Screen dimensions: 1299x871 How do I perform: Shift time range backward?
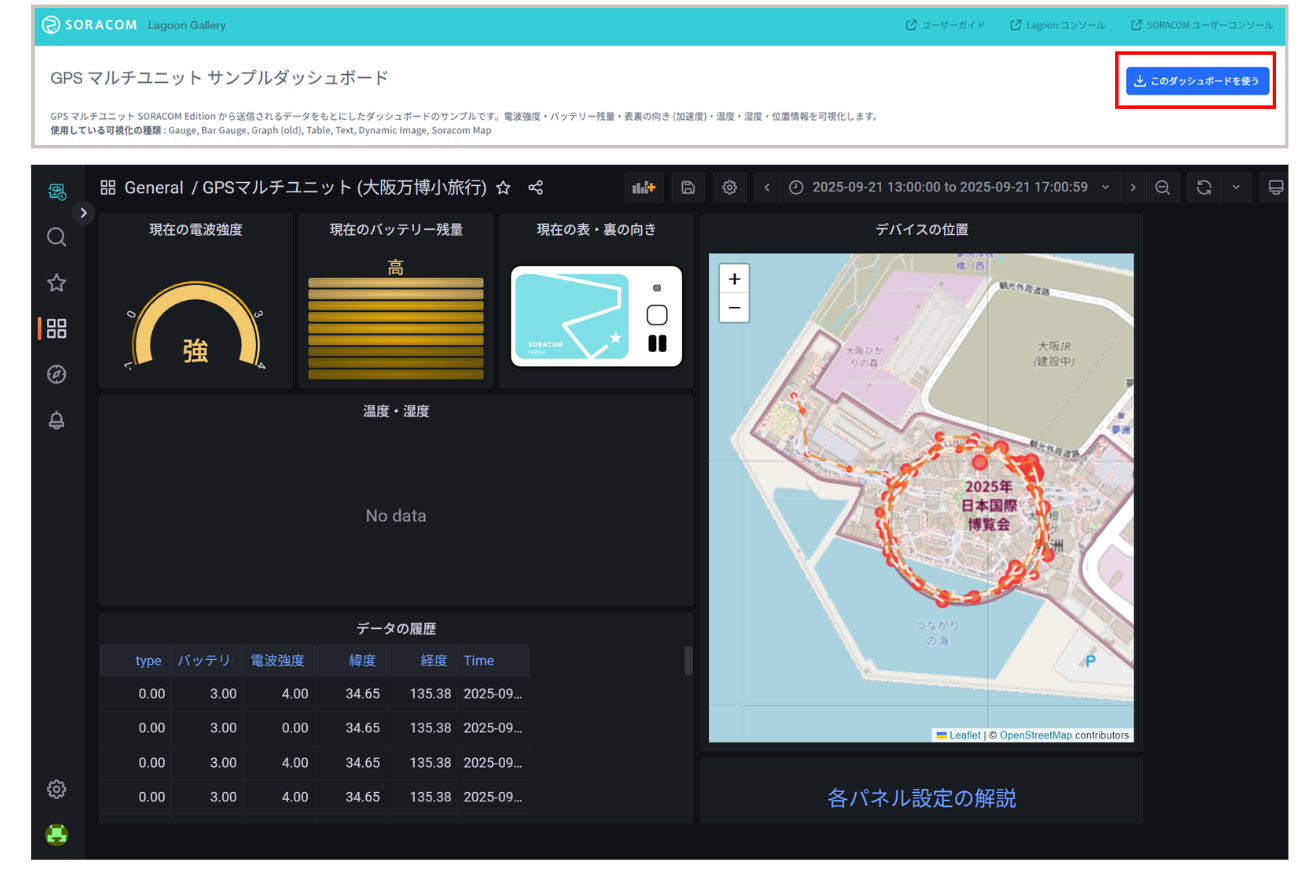click(767, 187)
